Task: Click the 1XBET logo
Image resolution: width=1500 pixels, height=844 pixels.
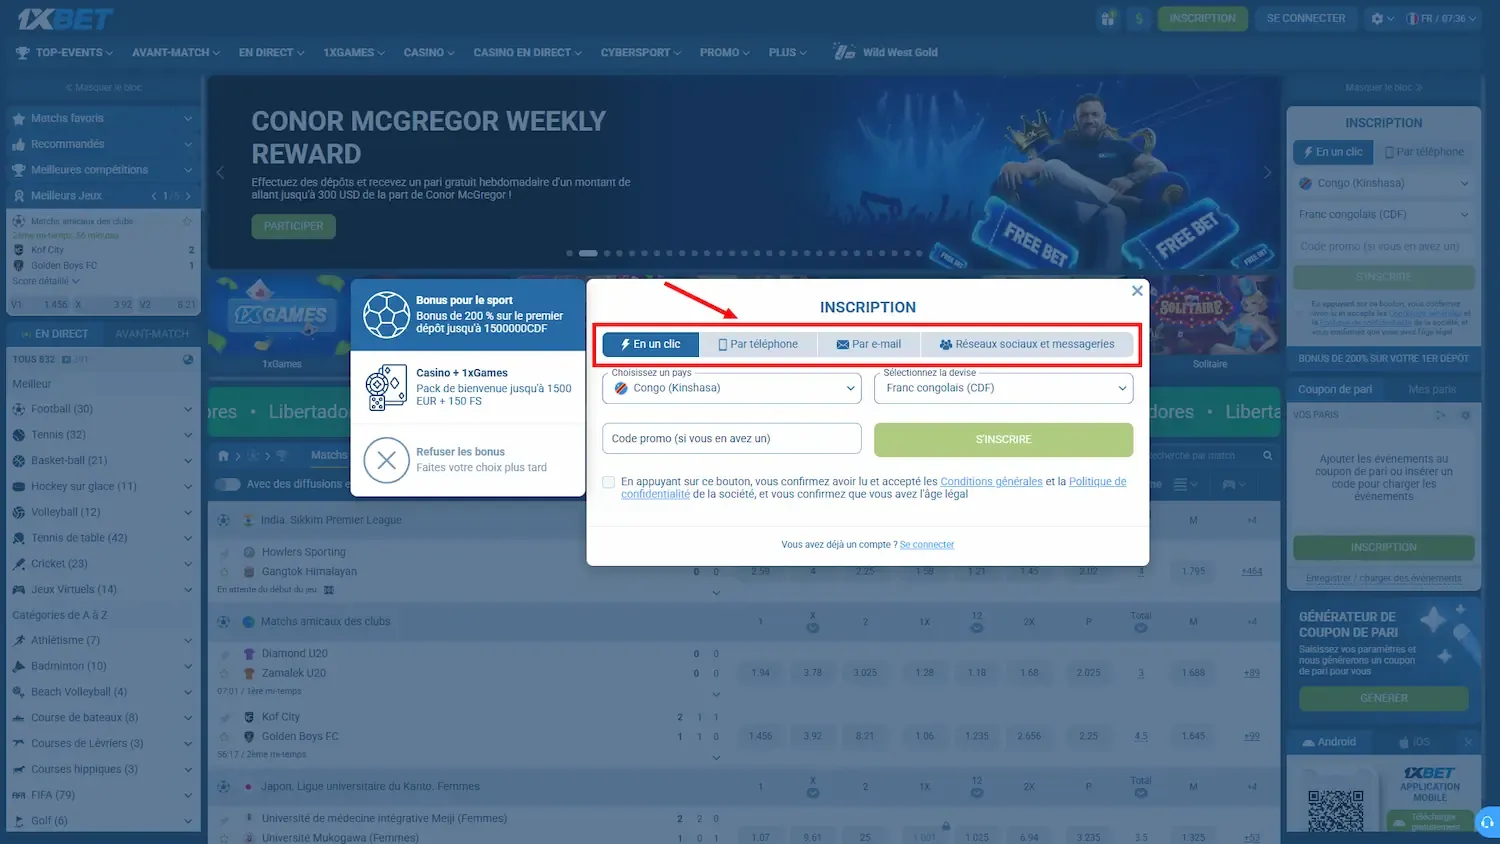Action: 64,18
